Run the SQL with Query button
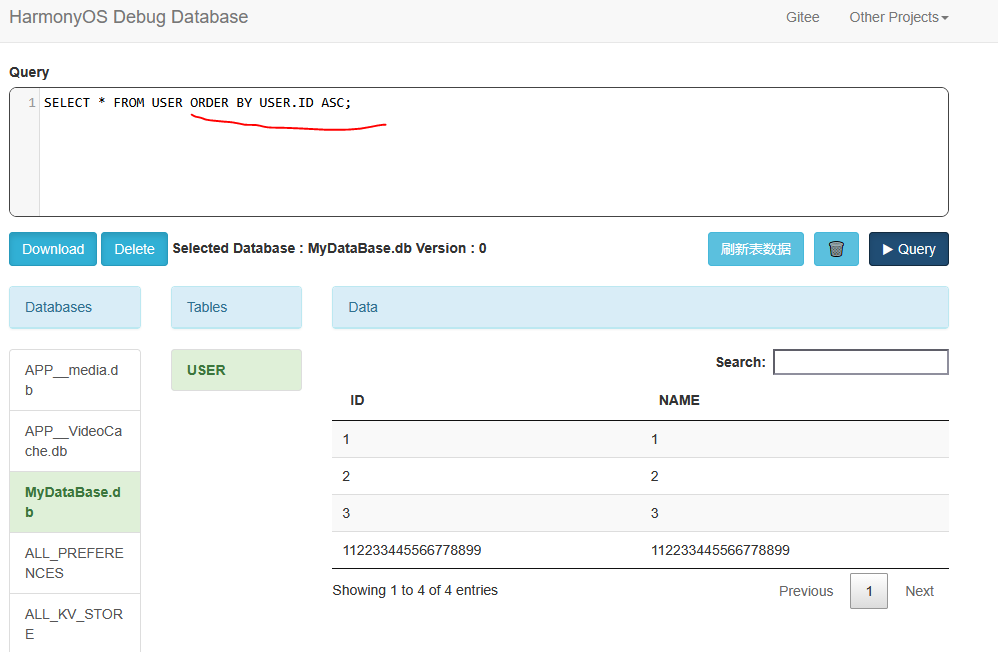Image resolution: width=998 pixels, height=652 pixels. tap(908, 249)
